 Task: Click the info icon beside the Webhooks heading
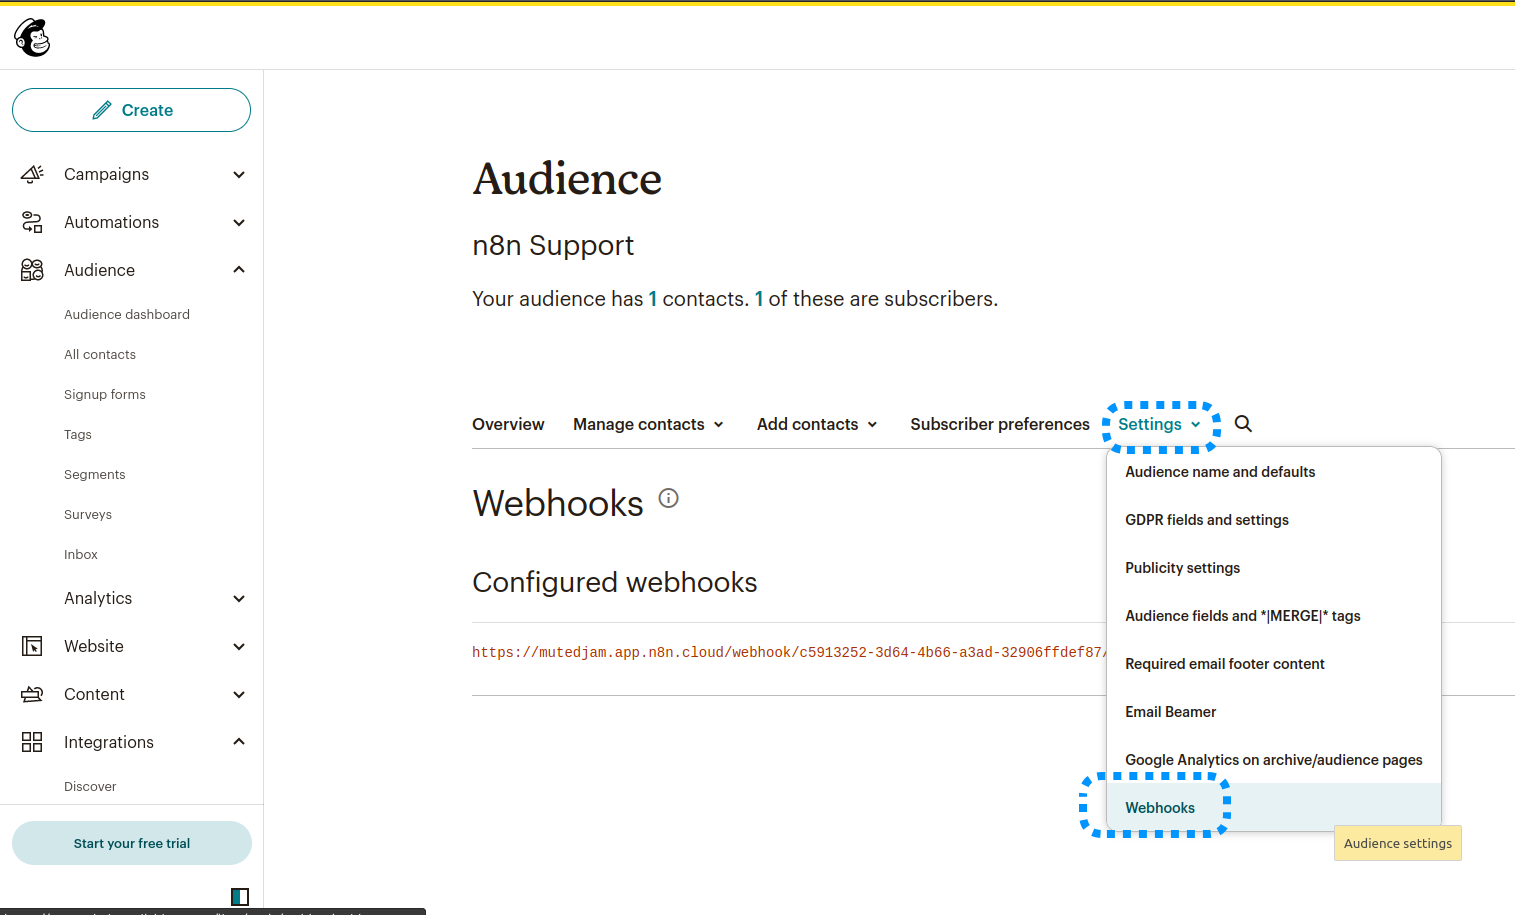tap(668, 498)
